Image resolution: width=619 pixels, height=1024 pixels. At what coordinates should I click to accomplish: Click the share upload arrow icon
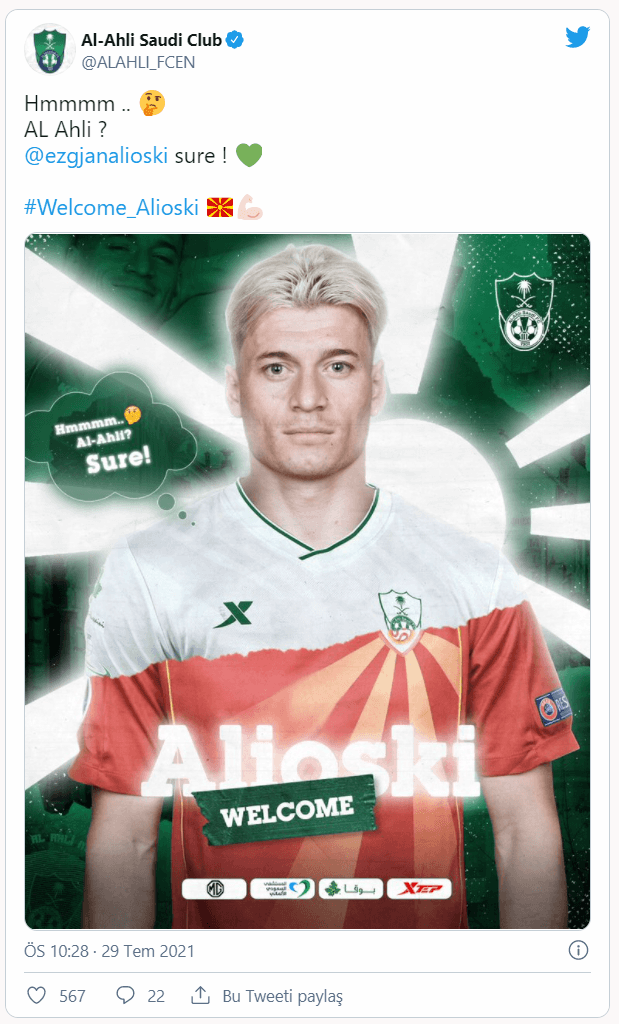tap(200, 995)
